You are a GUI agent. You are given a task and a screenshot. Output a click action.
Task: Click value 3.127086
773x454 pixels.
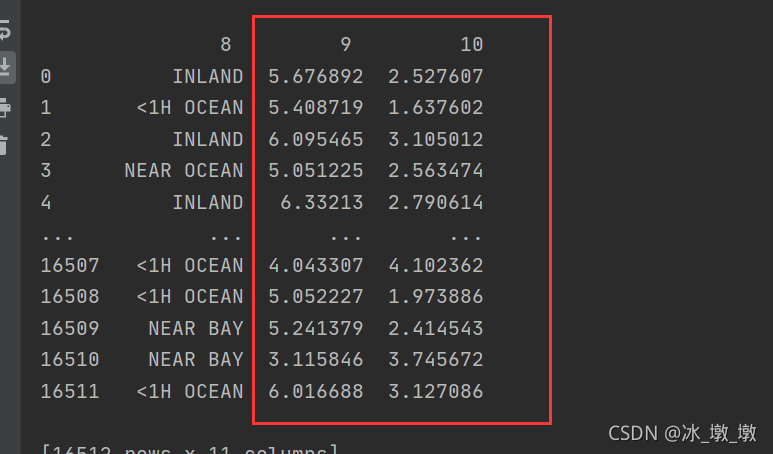tap(436, 391)
